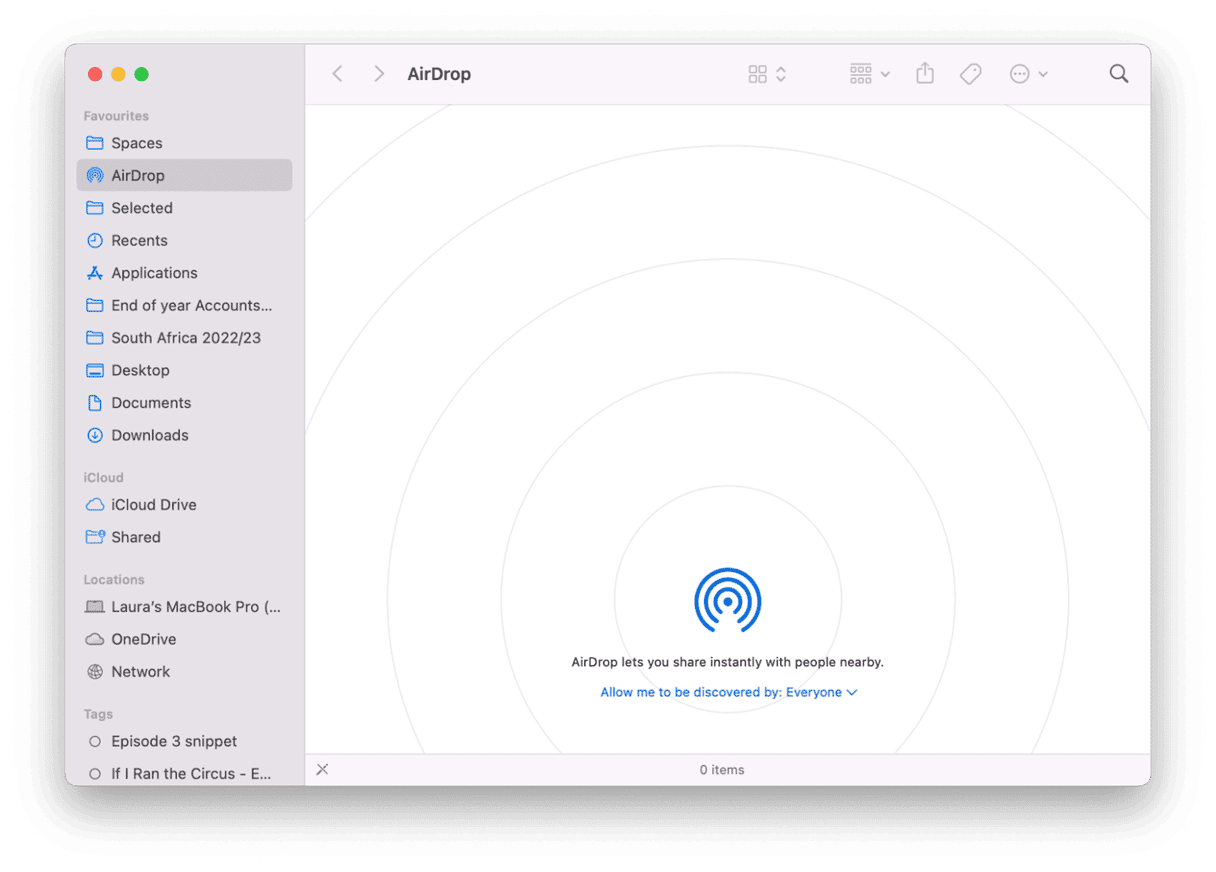Click the forward navigation arrow
1216x872 pixels.
click(378, 73)
